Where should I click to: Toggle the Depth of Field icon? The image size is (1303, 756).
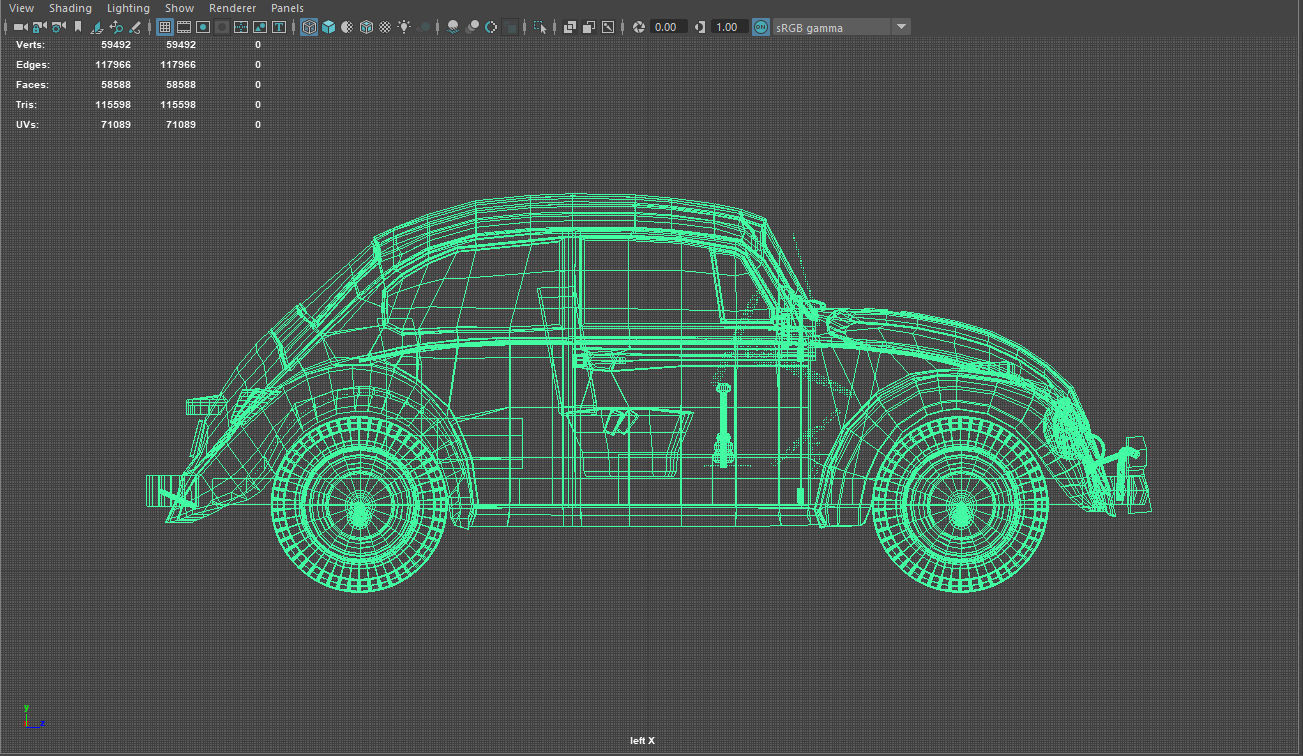511,27
